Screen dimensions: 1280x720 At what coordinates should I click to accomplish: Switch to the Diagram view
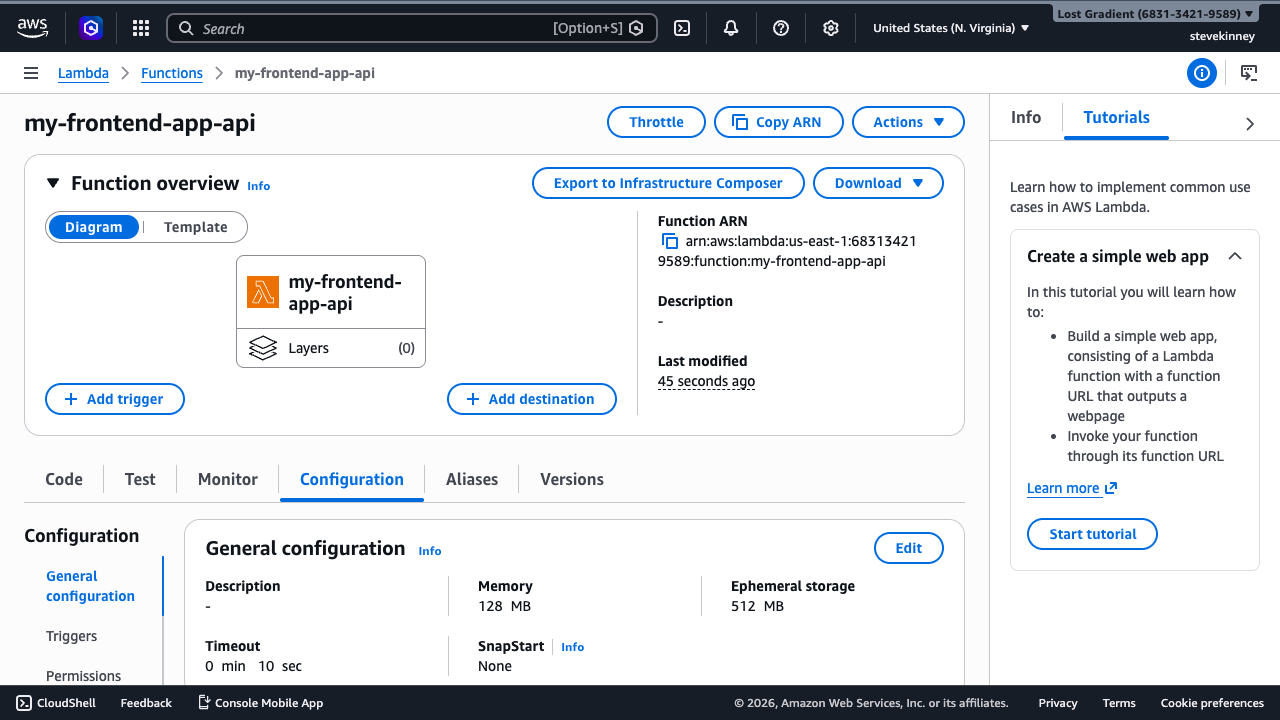pos(94,227)
